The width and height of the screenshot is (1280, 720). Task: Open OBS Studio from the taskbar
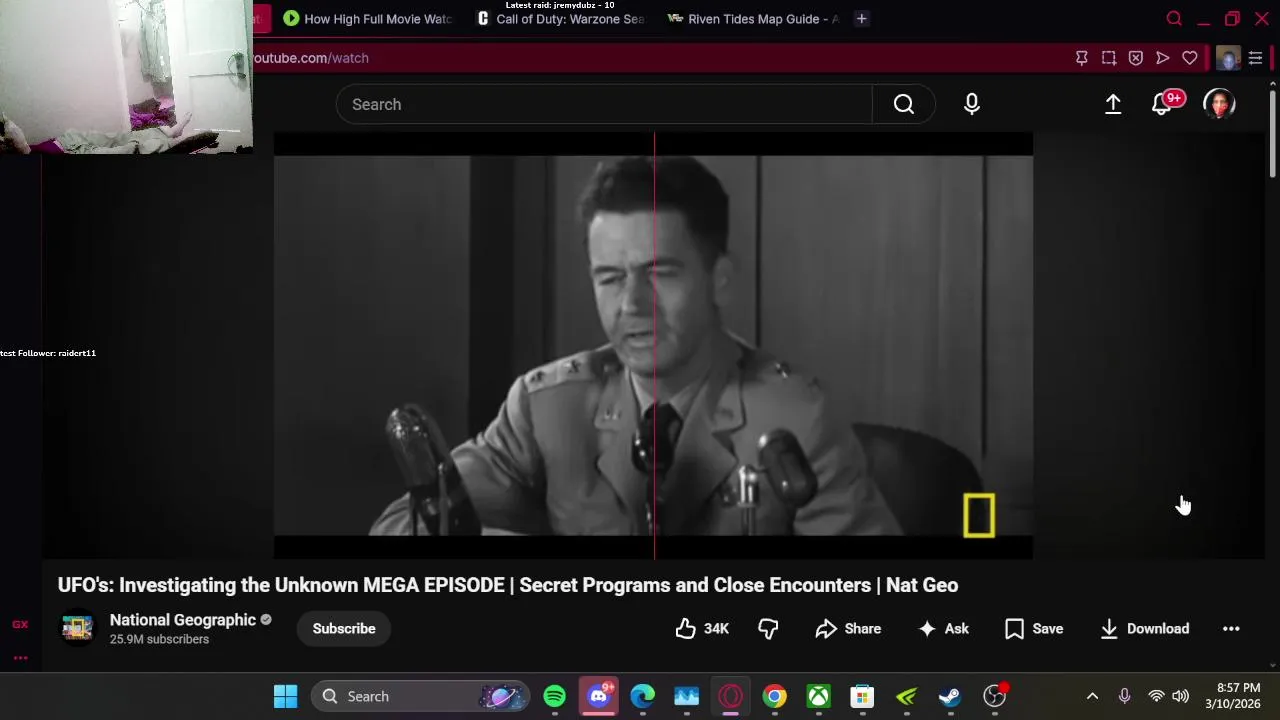pos(995,696)
